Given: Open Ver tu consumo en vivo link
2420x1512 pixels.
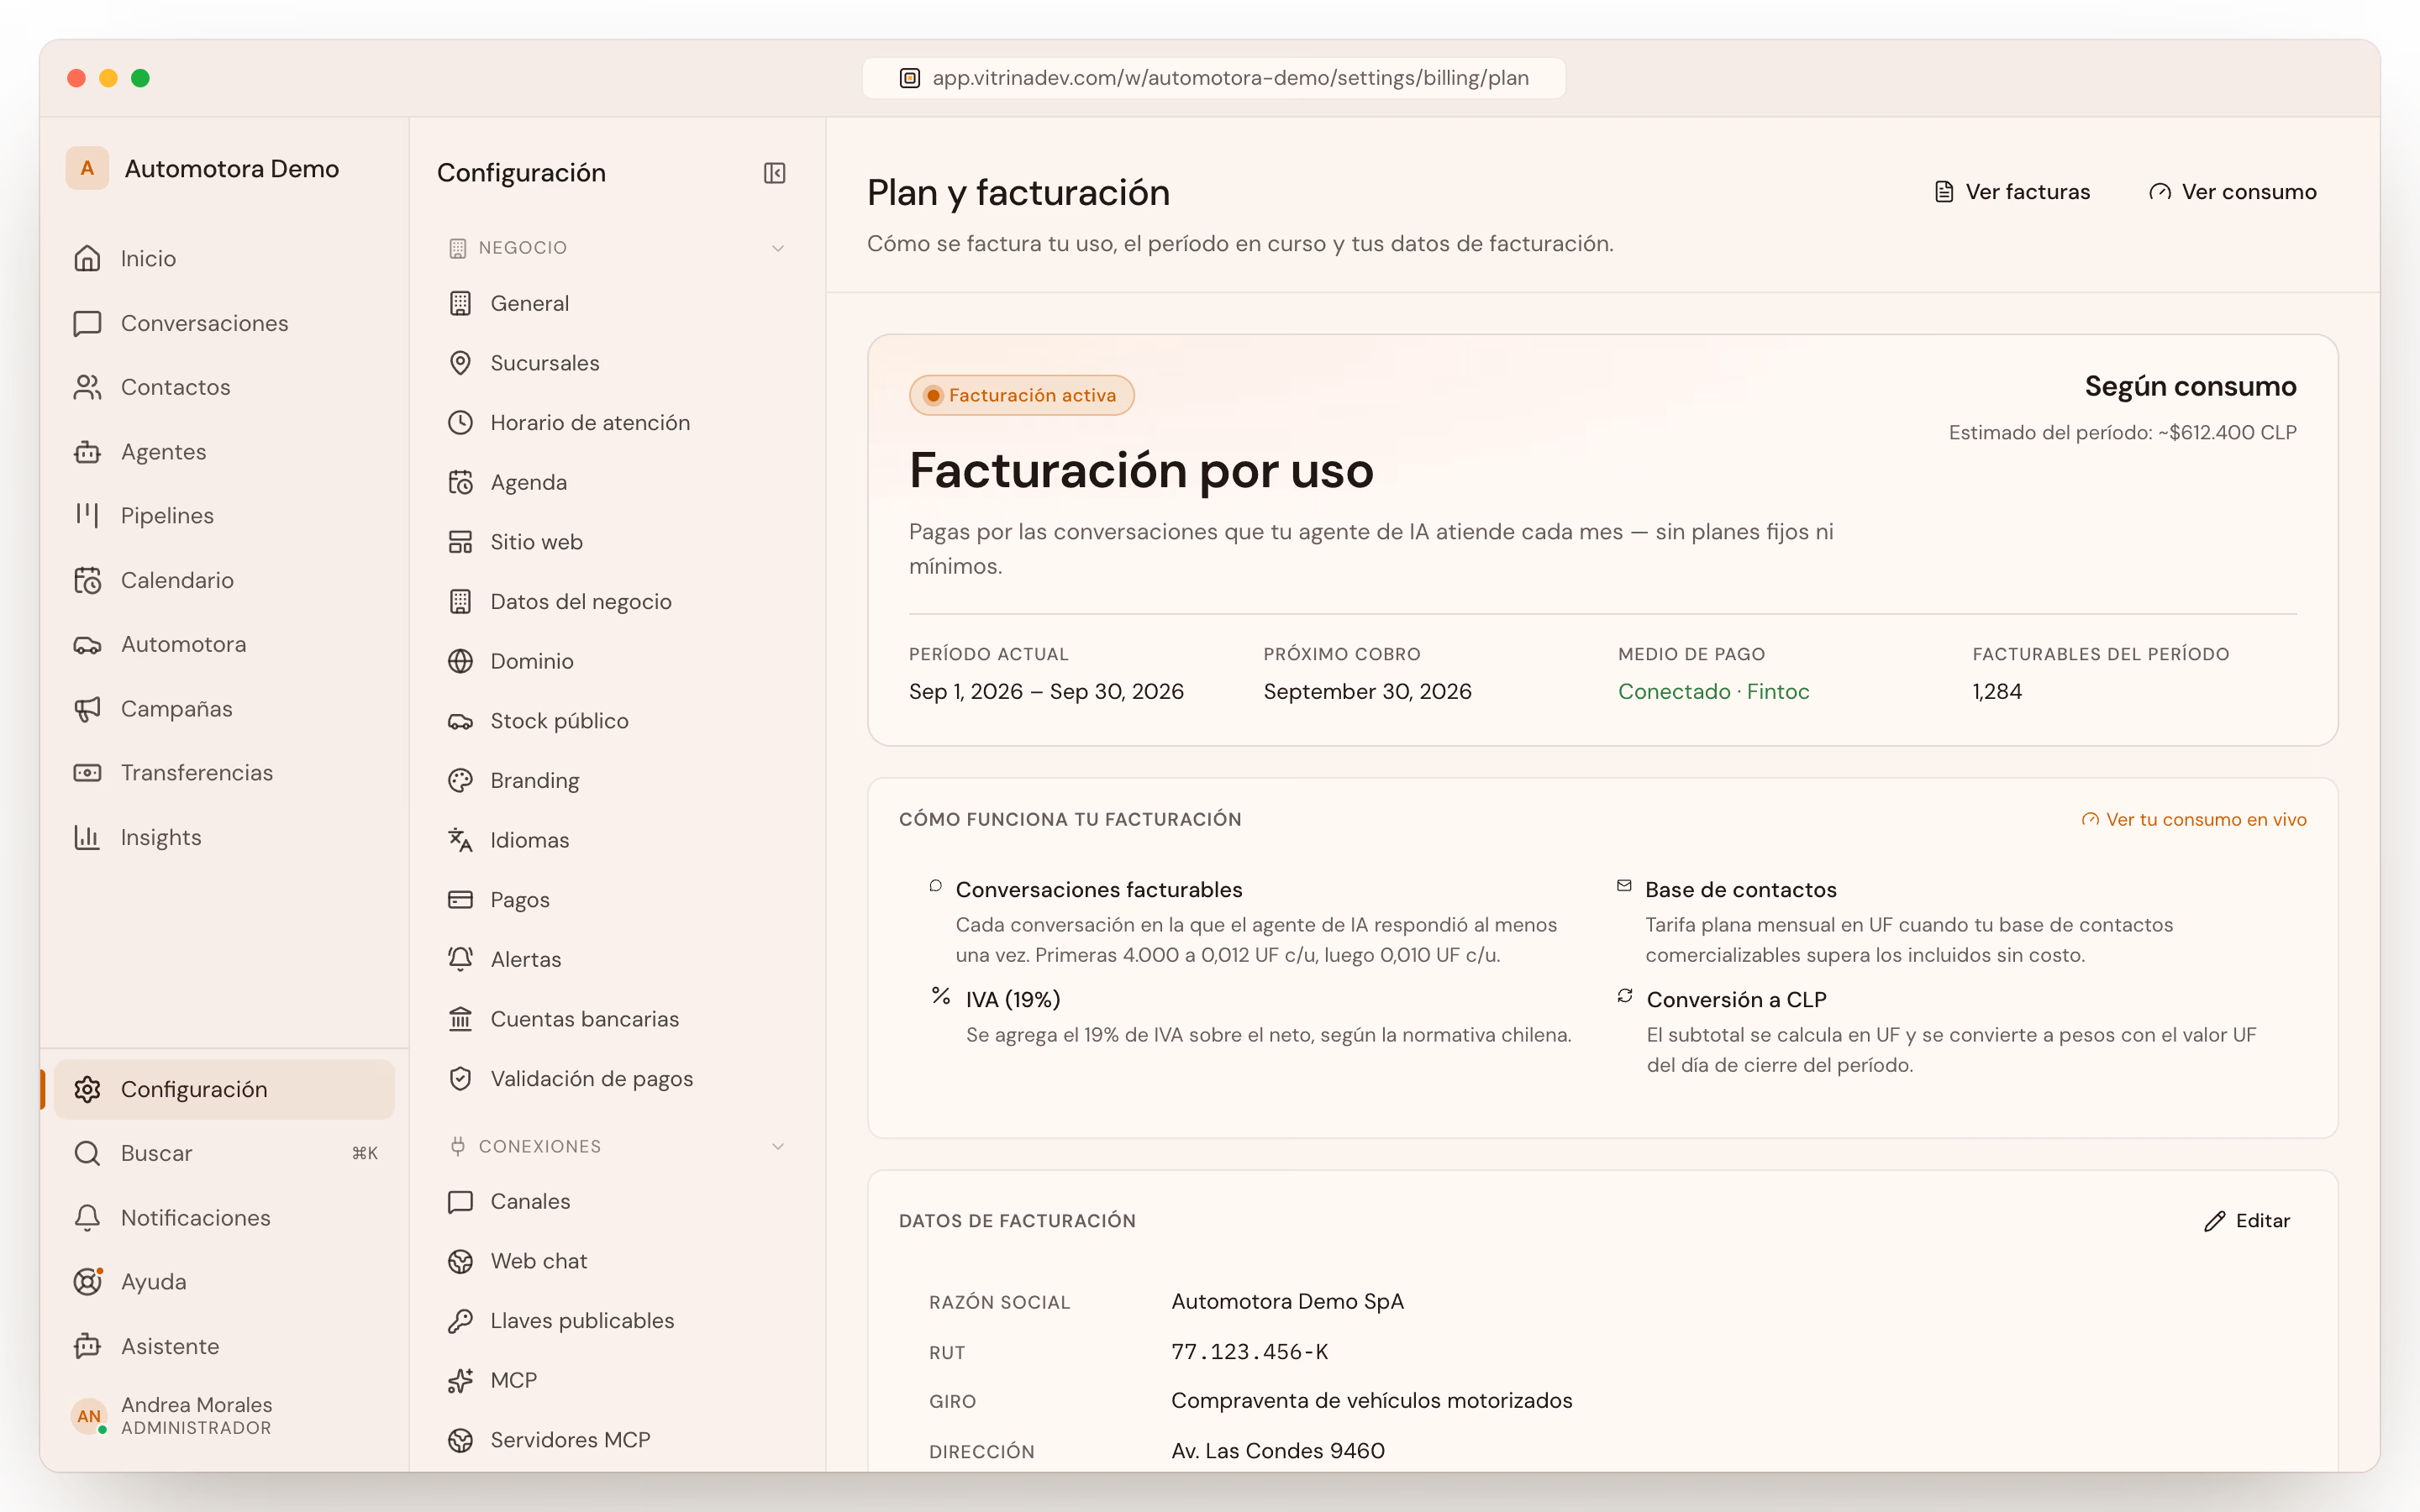Looking at the screenshot, I should (2194, 819).
